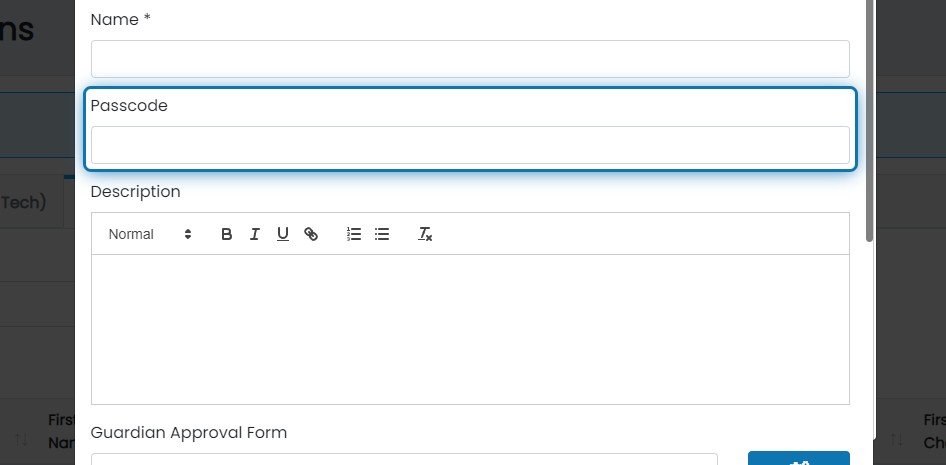Click into the Passcode input box
Screen dimensions: 946x465
point(471,145)
